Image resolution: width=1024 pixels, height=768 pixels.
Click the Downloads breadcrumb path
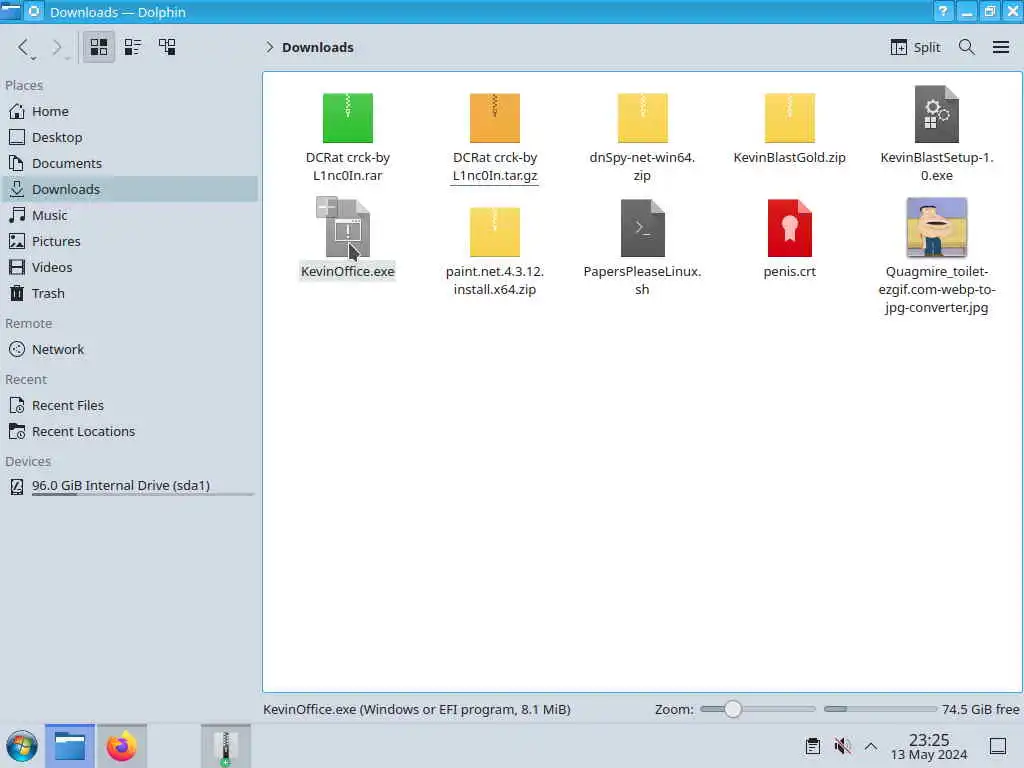pos(318,47)
